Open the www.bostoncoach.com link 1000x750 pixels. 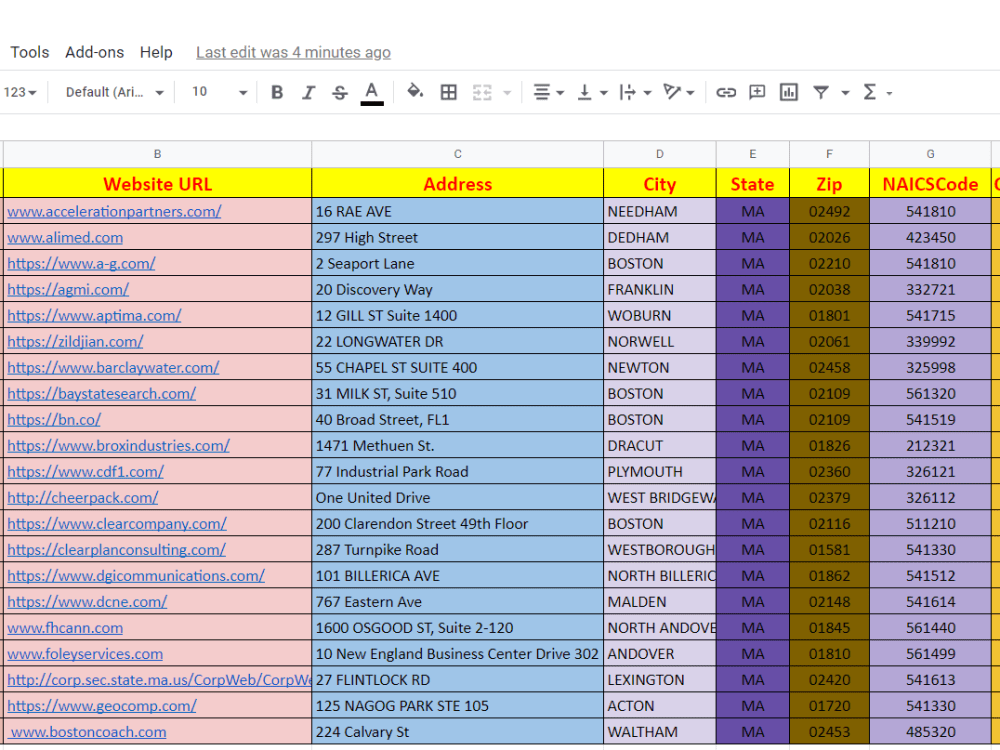pyautogui.click(x=89, y=732)
